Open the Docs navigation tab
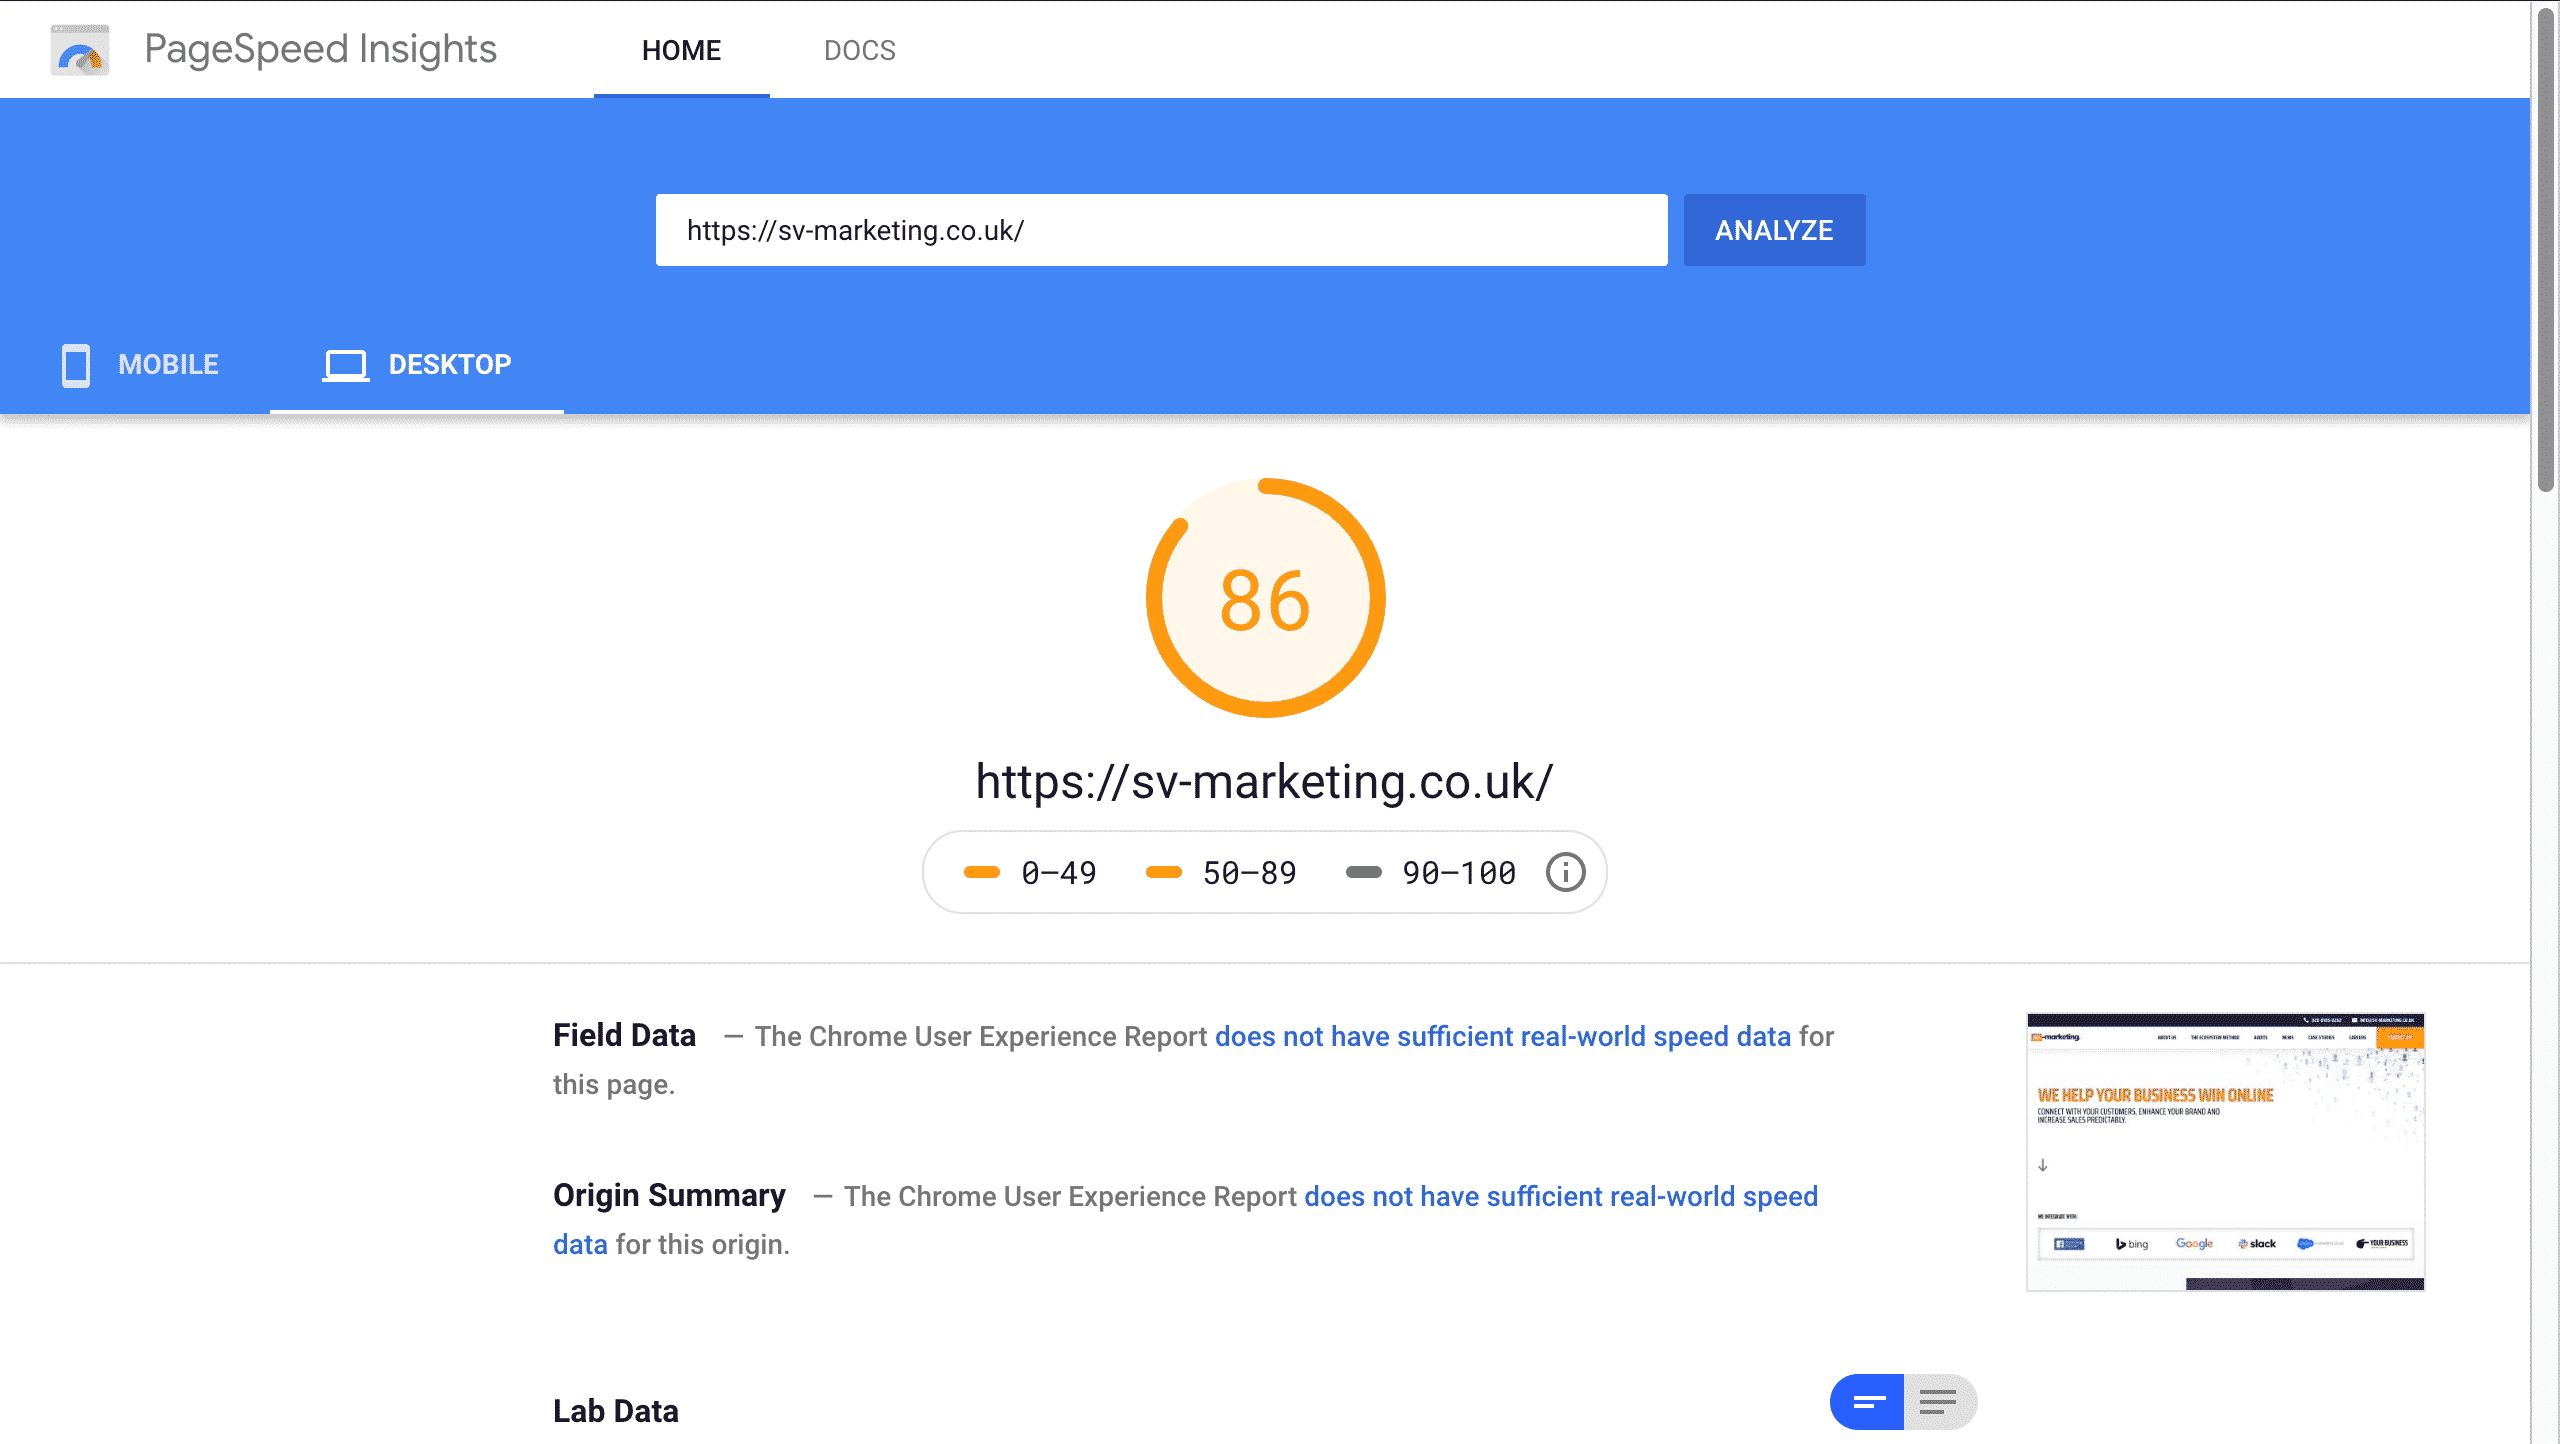This screenshot has width=2560, height=1444. pos(859,50)
